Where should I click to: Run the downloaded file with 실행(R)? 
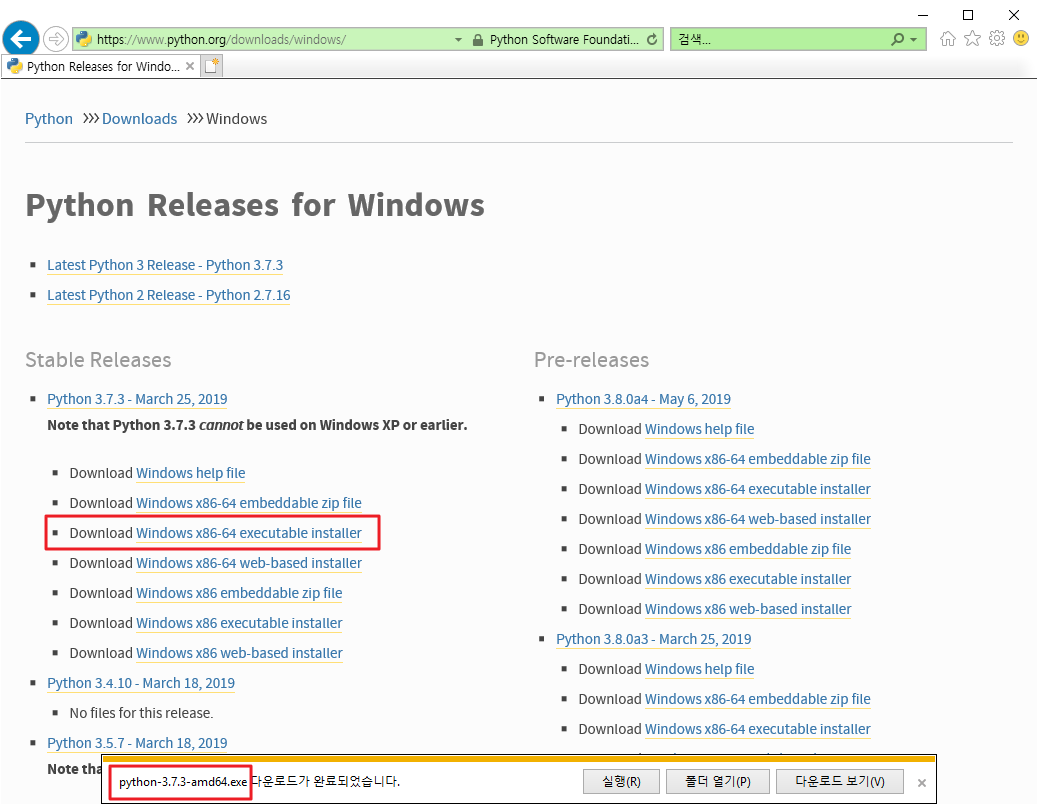621,782
